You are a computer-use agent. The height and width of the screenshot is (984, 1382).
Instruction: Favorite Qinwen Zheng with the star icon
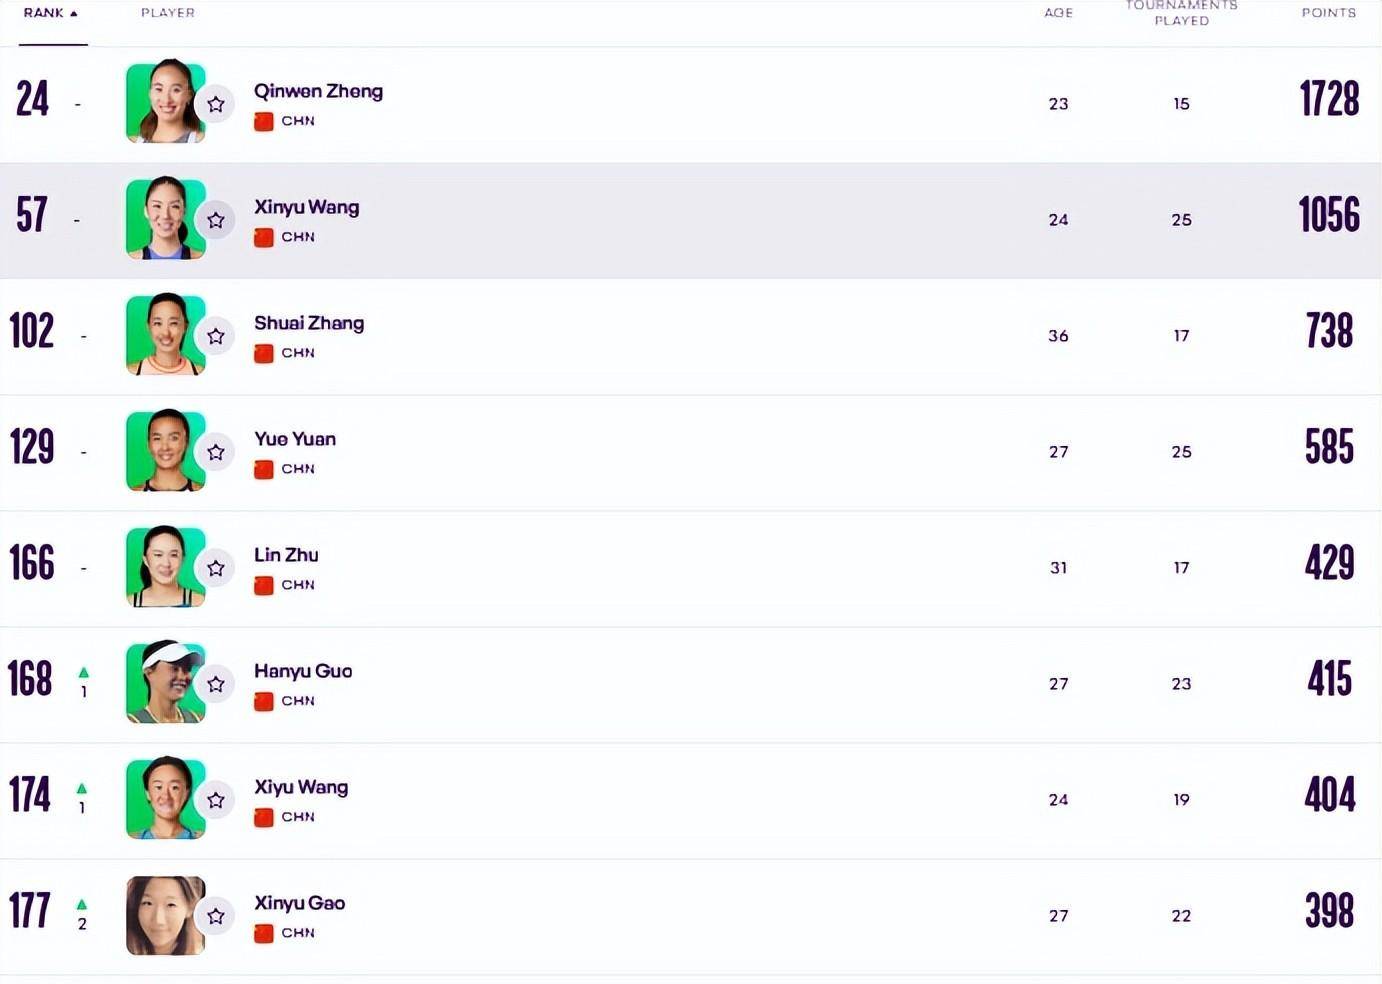coord(216,104)
